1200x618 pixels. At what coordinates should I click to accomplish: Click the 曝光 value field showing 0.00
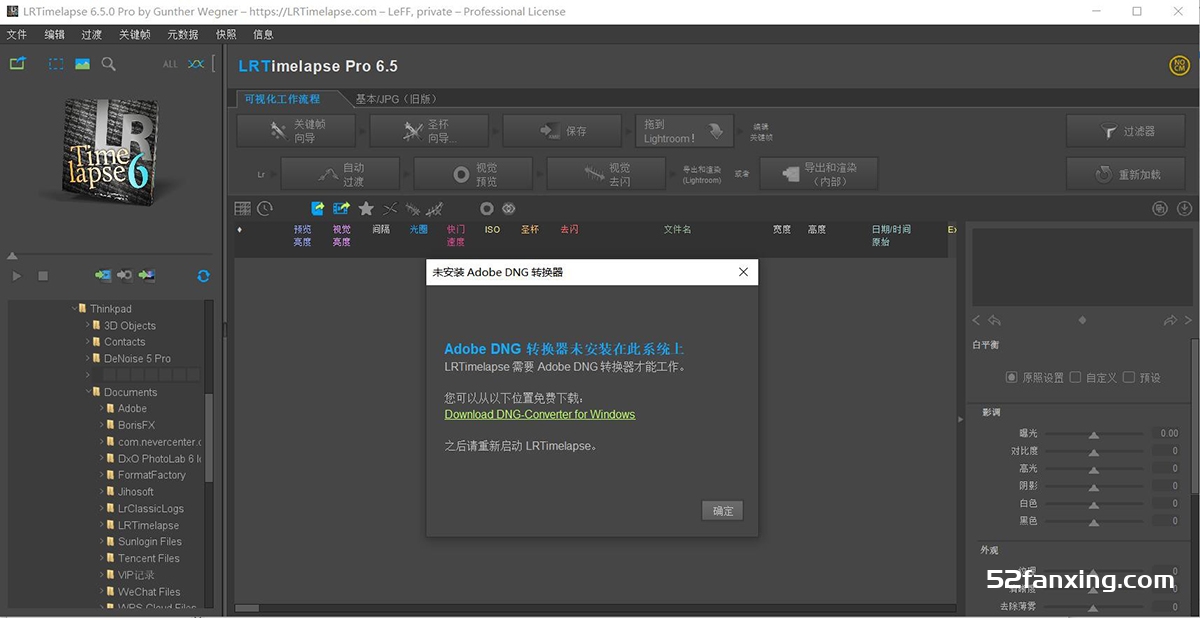pos(1167,434)
